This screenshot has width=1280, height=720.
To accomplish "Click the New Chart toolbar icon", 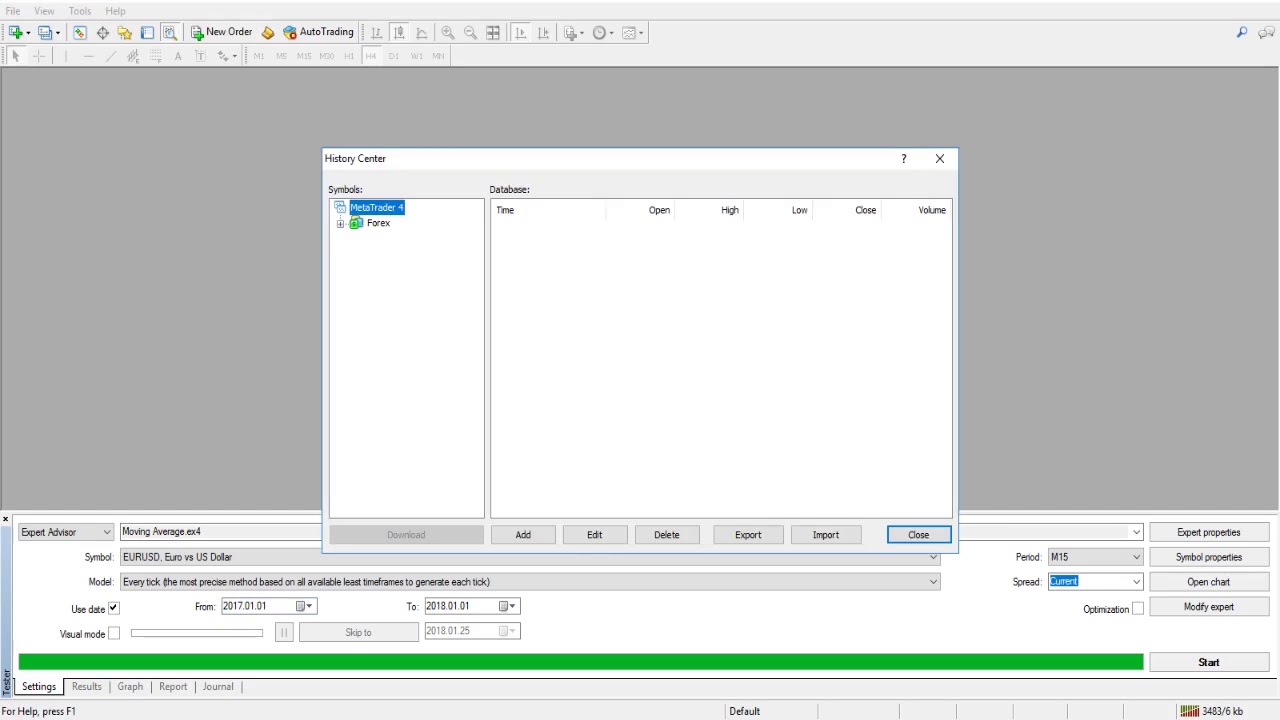I will (x=16, y=33).
